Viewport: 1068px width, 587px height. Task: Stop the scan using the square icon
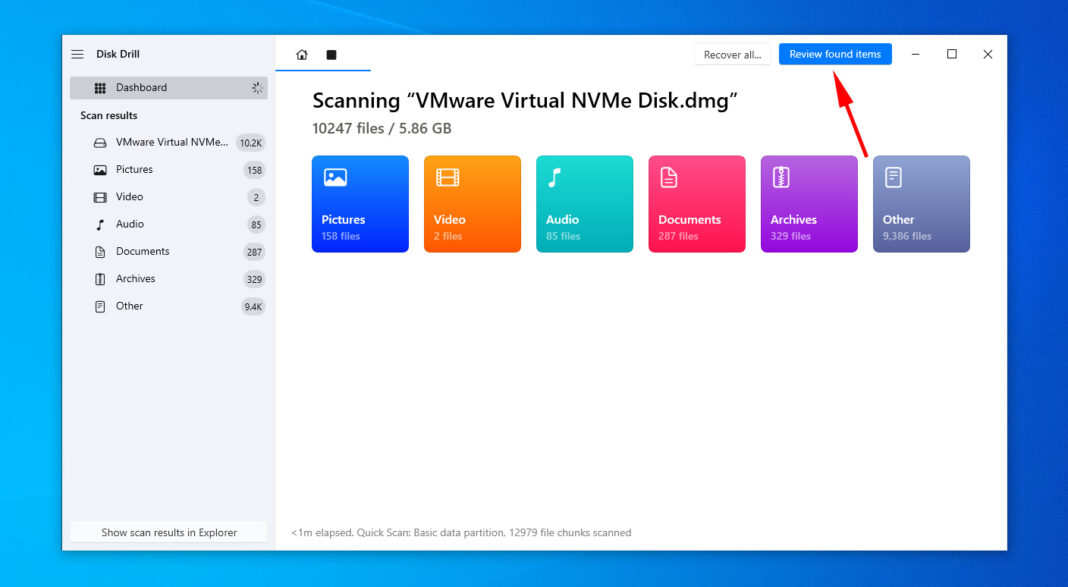tap(330, 55)
